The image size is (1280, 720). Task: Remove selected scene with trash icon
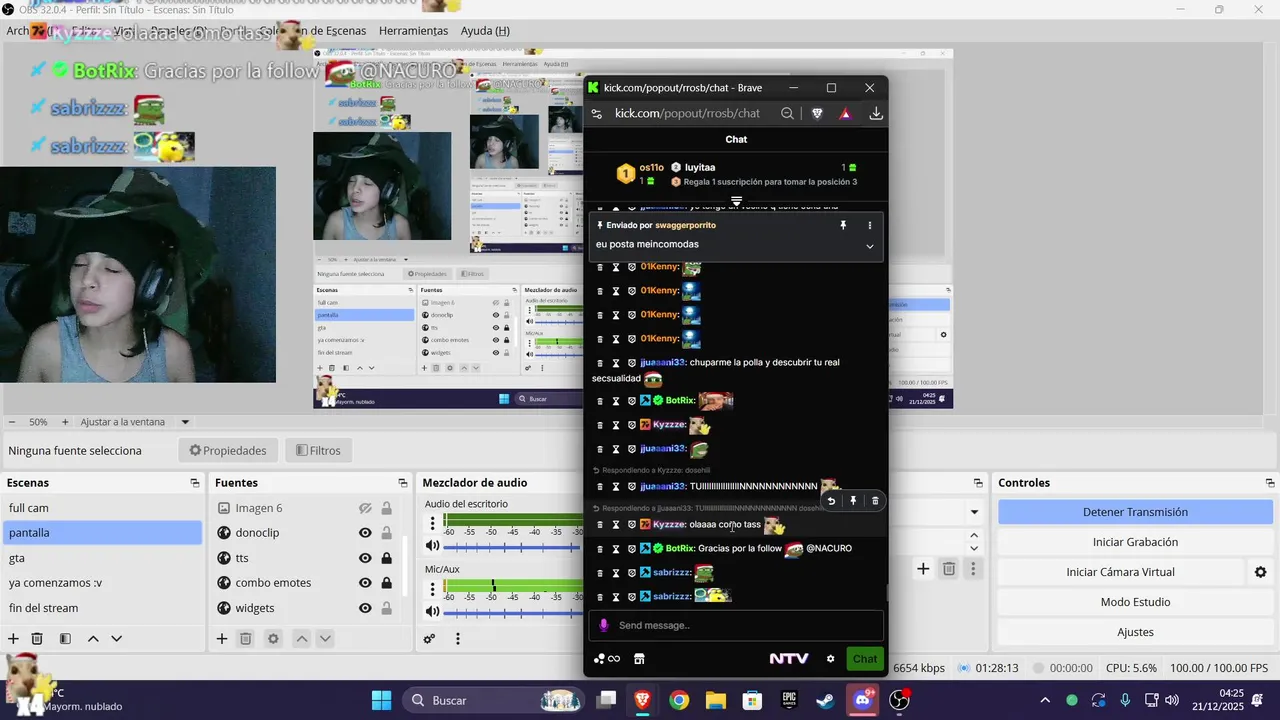[37, 638]
